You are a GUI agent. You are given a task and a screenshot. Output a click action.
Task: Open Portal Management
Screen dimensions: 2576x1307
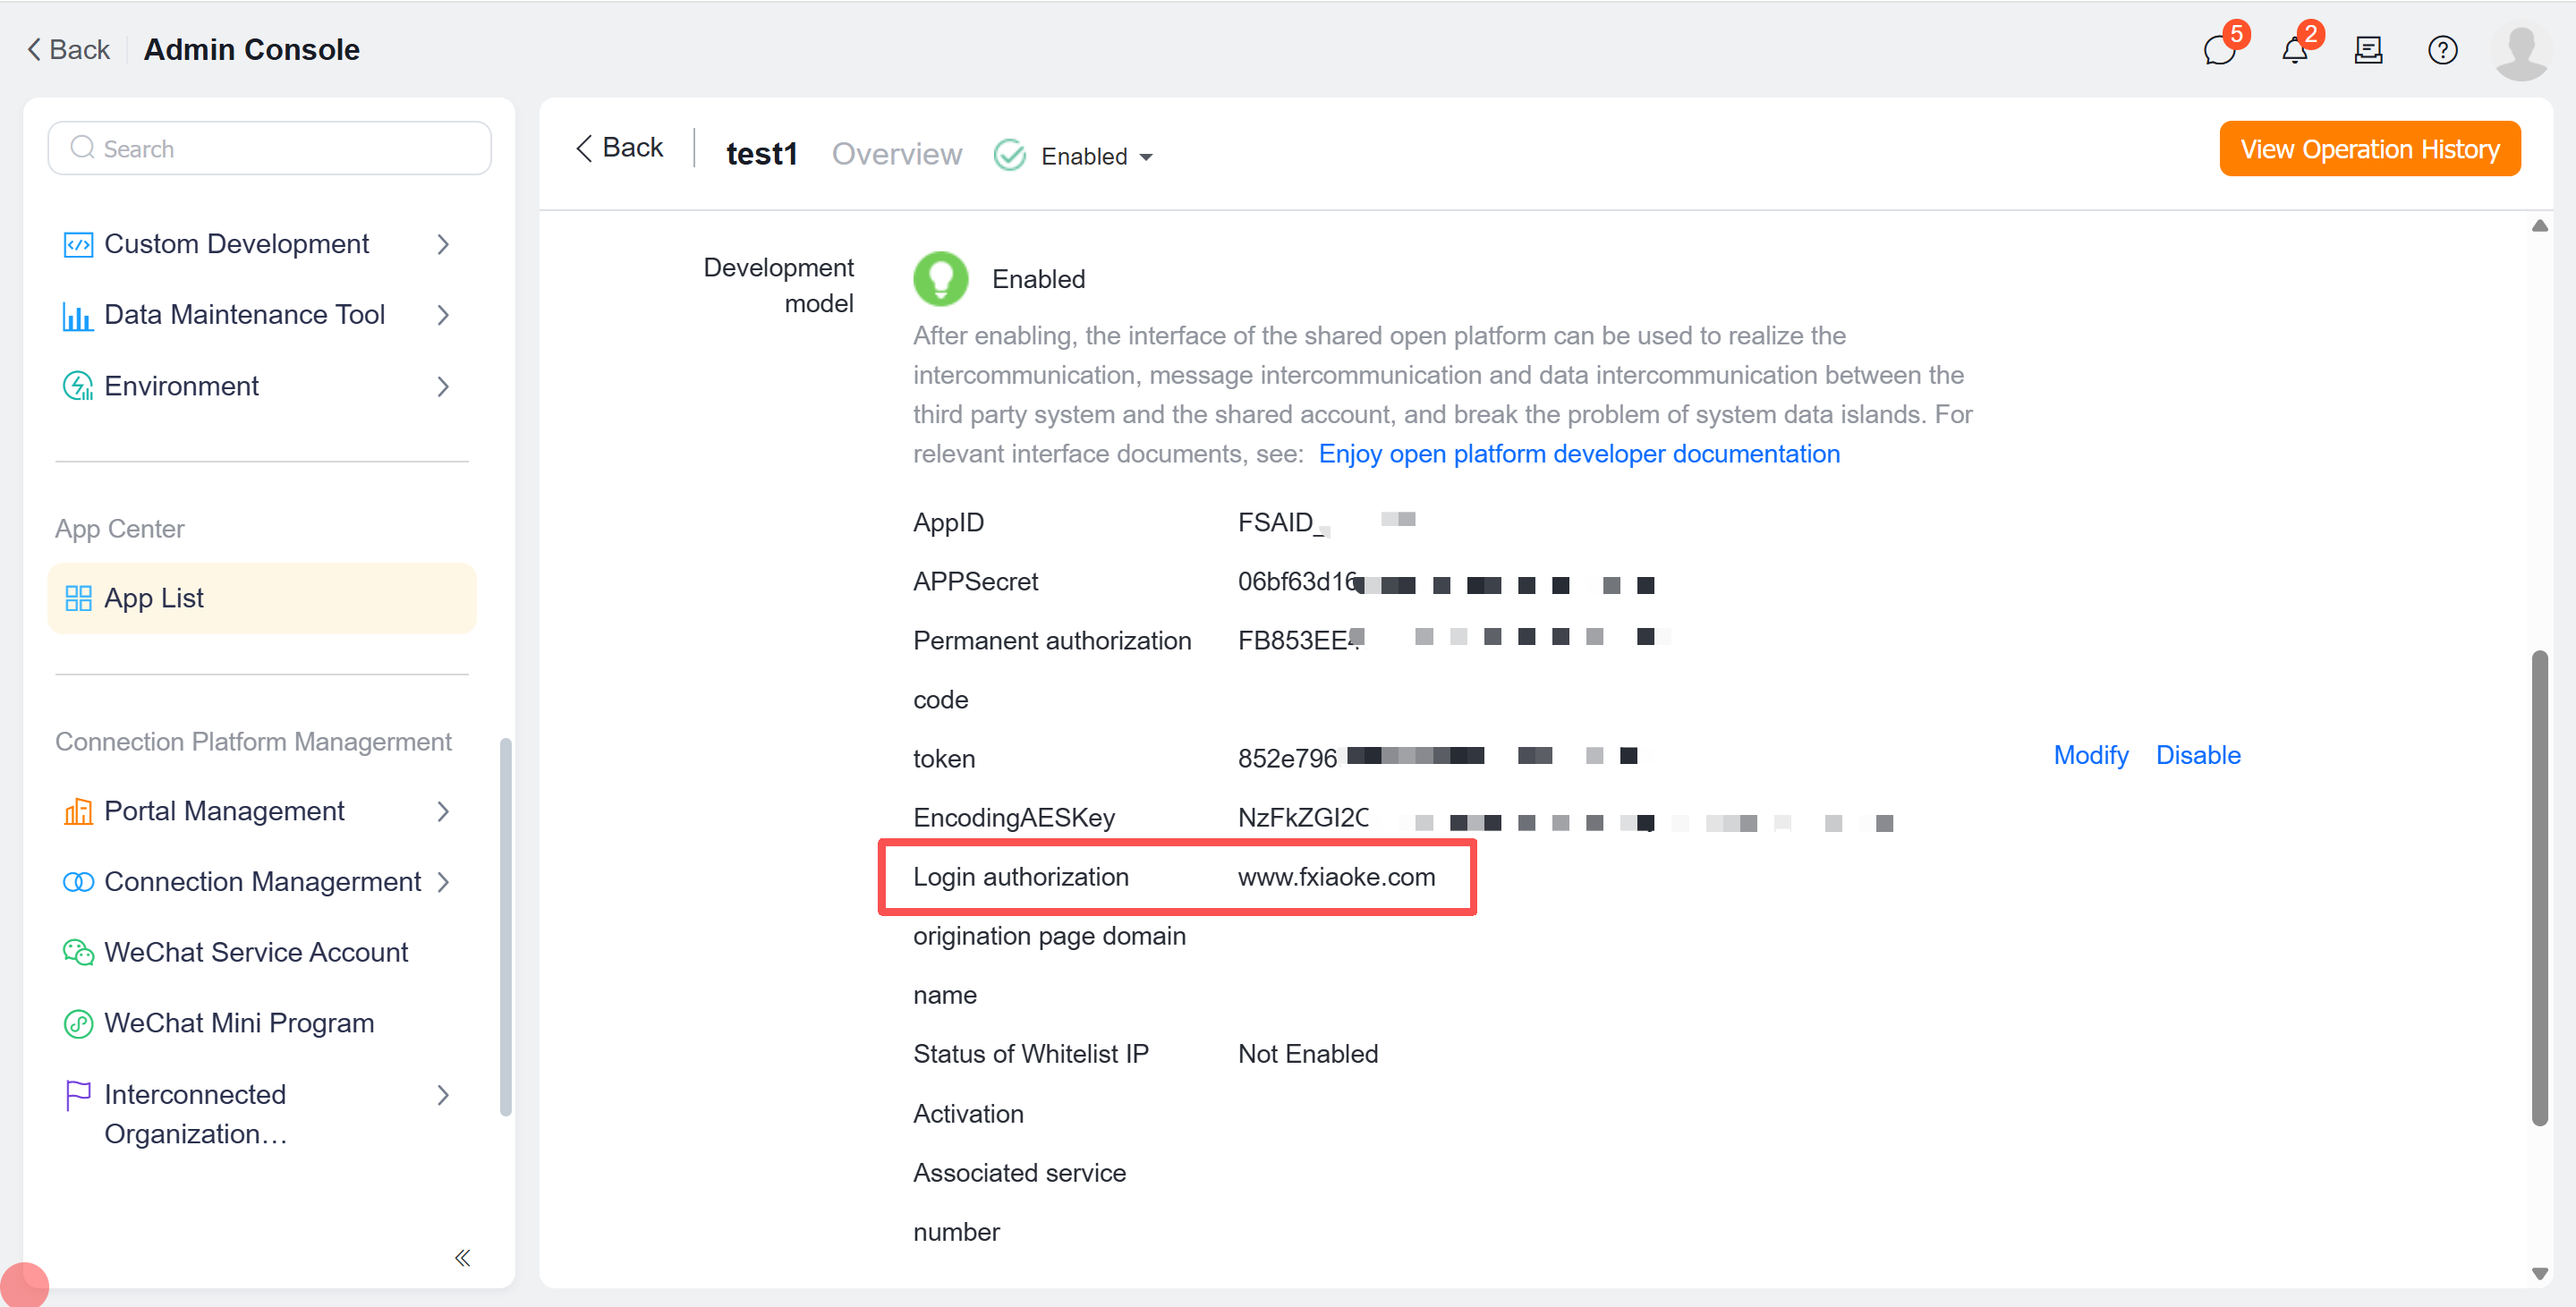(224, 810)
